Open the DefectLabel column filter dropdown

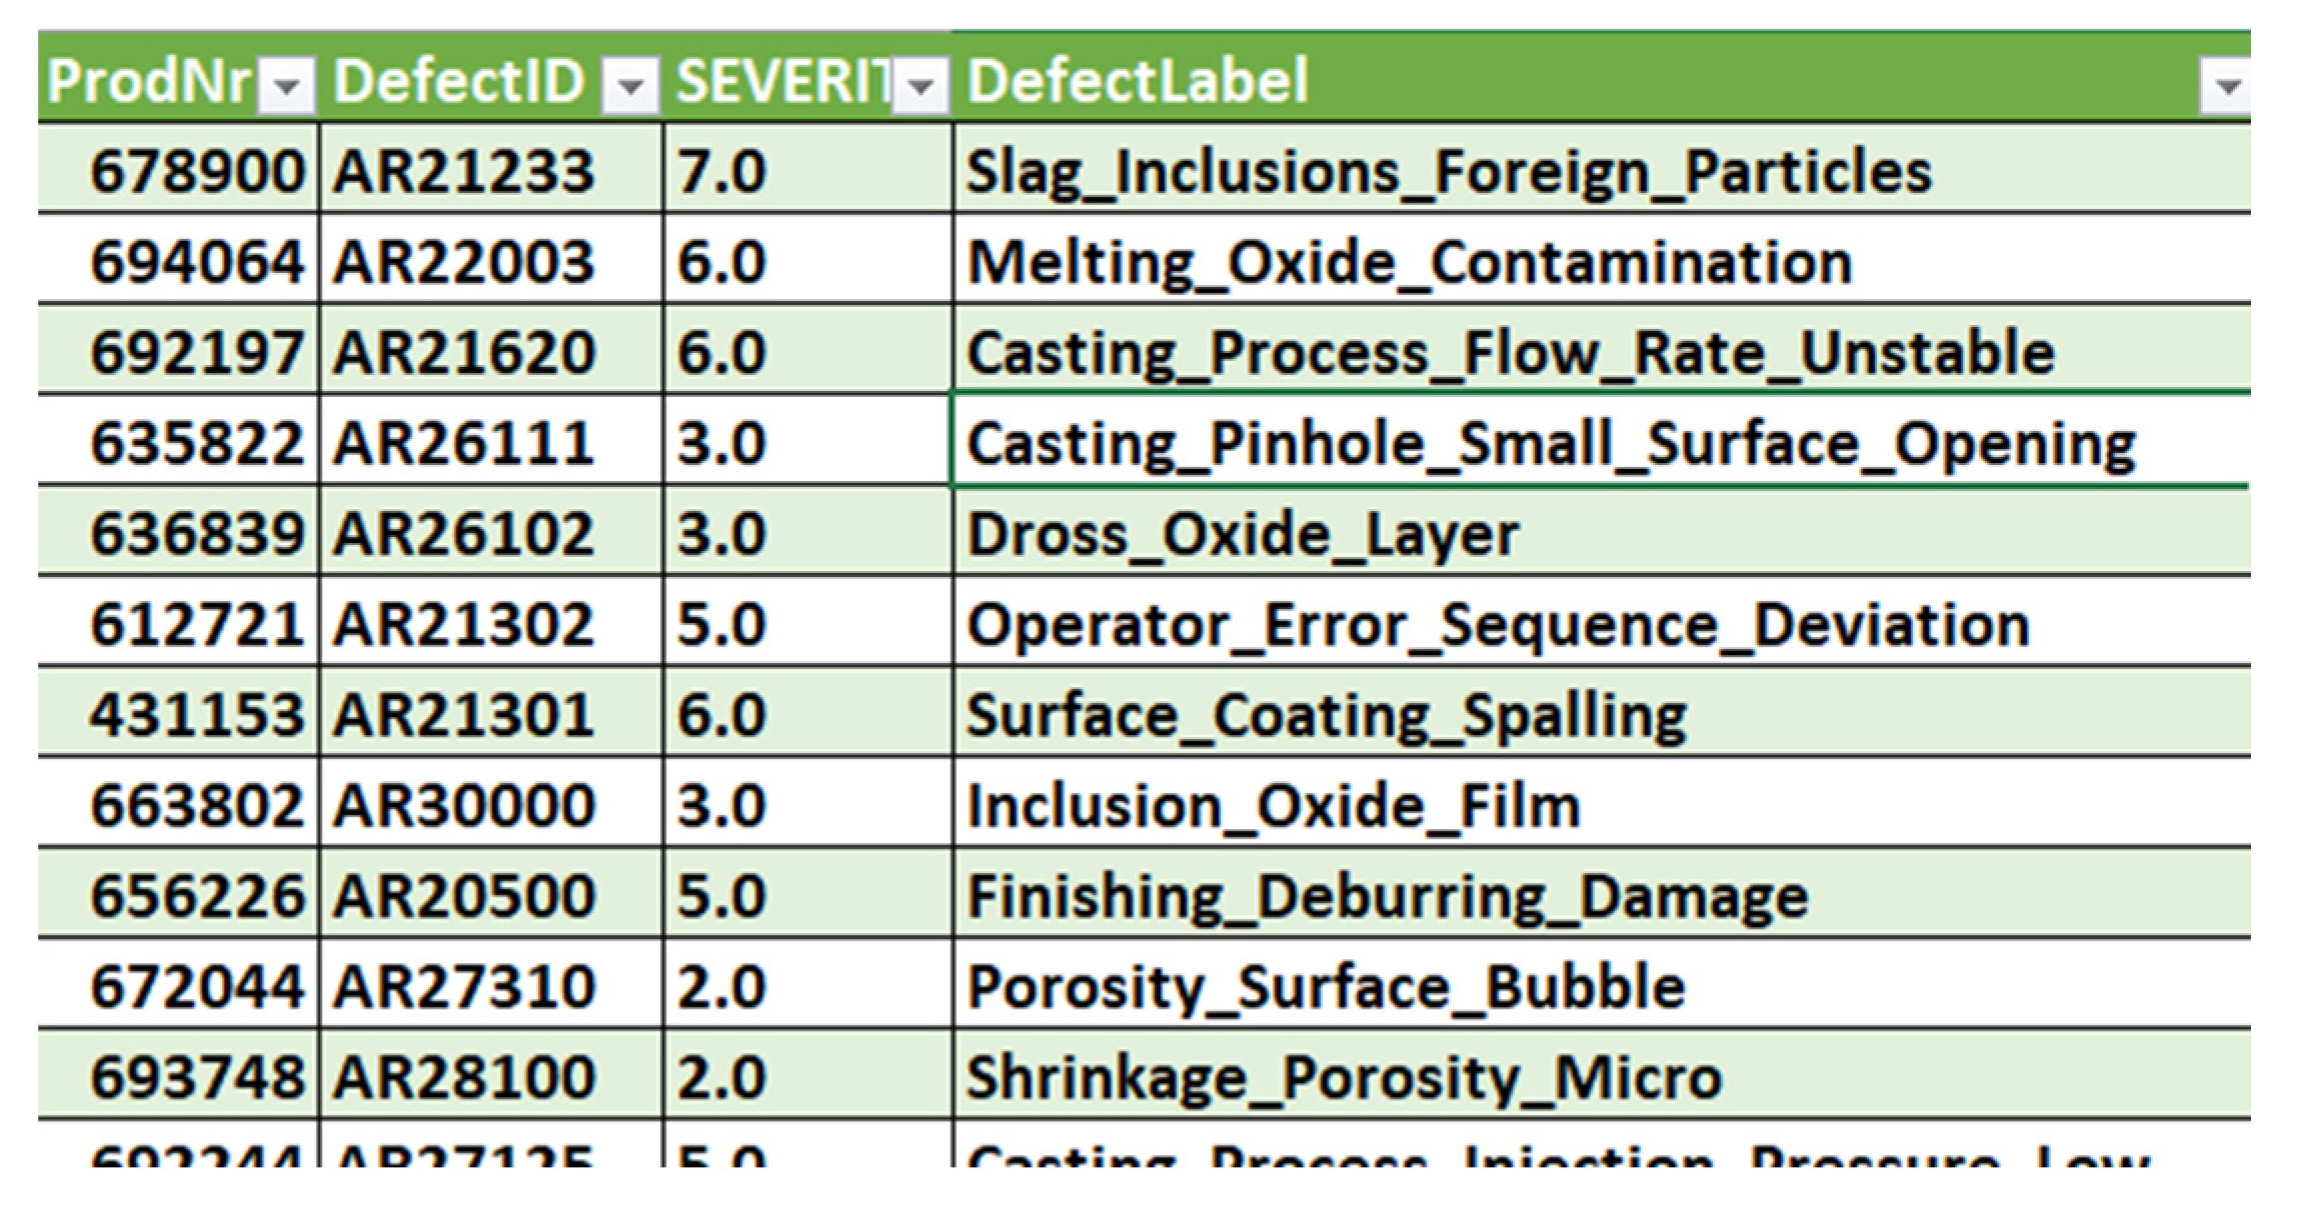point(2227,86)
